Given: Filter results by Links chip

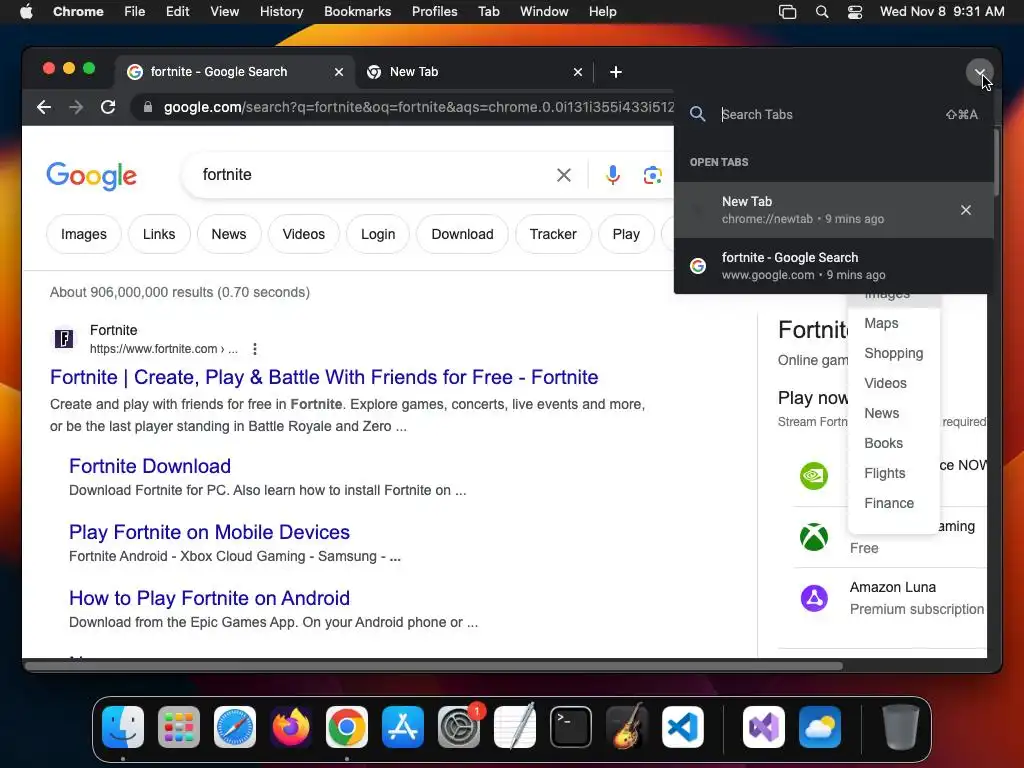Looking at the screenshot, I should [159, 234].
